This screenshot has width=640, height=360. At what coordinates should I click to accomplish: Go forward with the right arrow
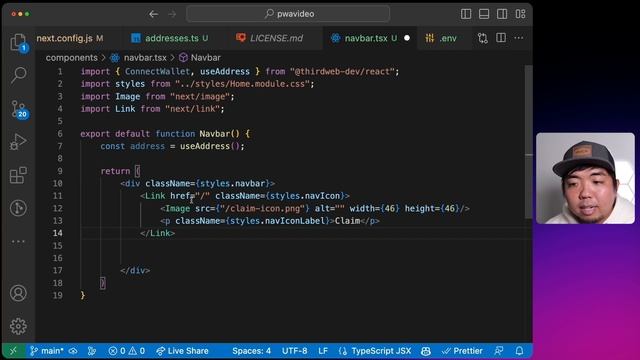click(172, 14)
